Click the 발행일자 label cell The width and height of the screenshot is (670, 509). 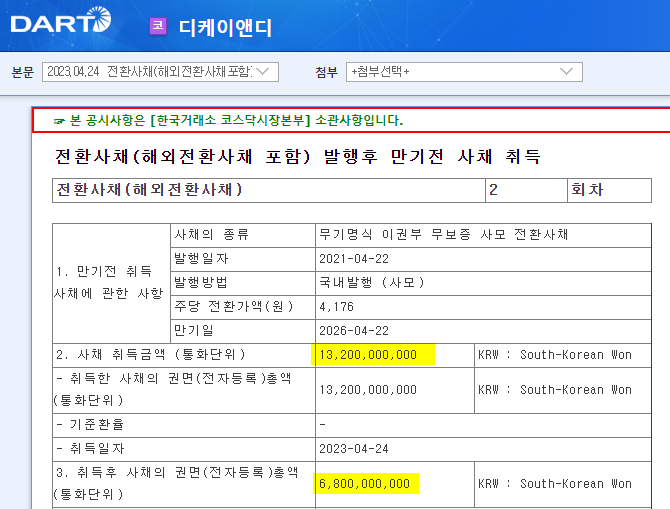point(243,259)
